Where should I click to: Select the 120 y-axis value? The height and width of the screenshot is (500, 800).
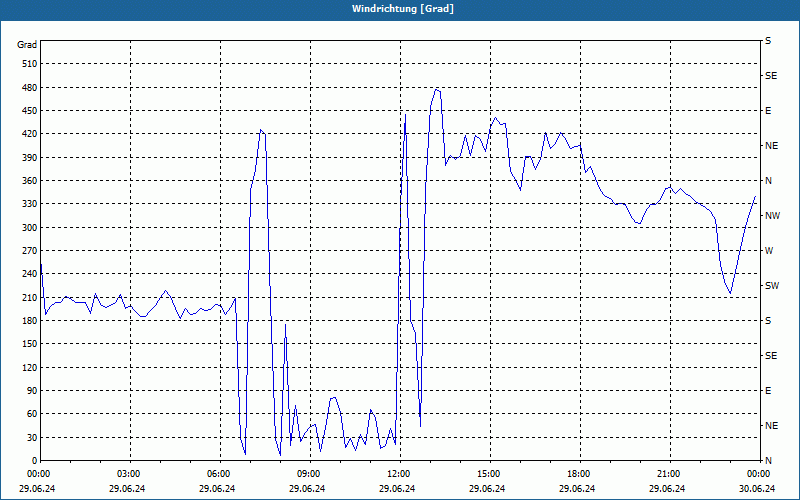pos(30,367)
